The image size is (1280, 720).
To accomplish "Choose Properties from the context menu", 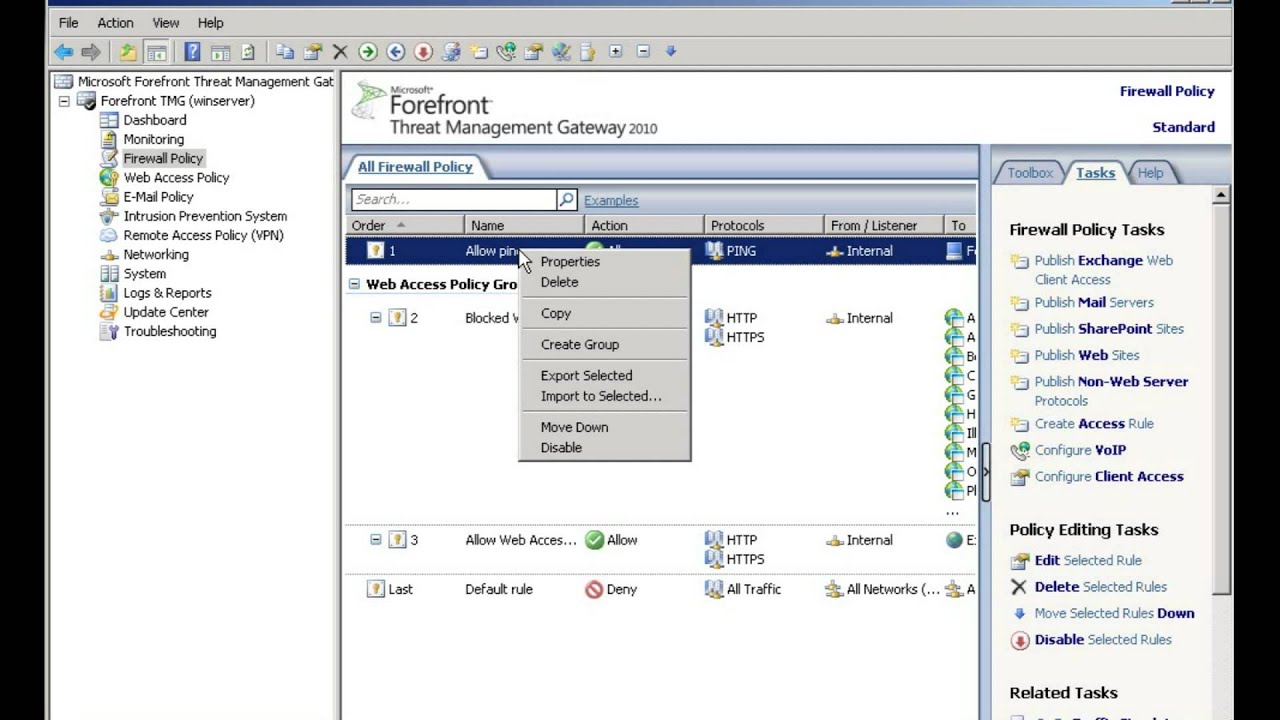I will point(604,261).
